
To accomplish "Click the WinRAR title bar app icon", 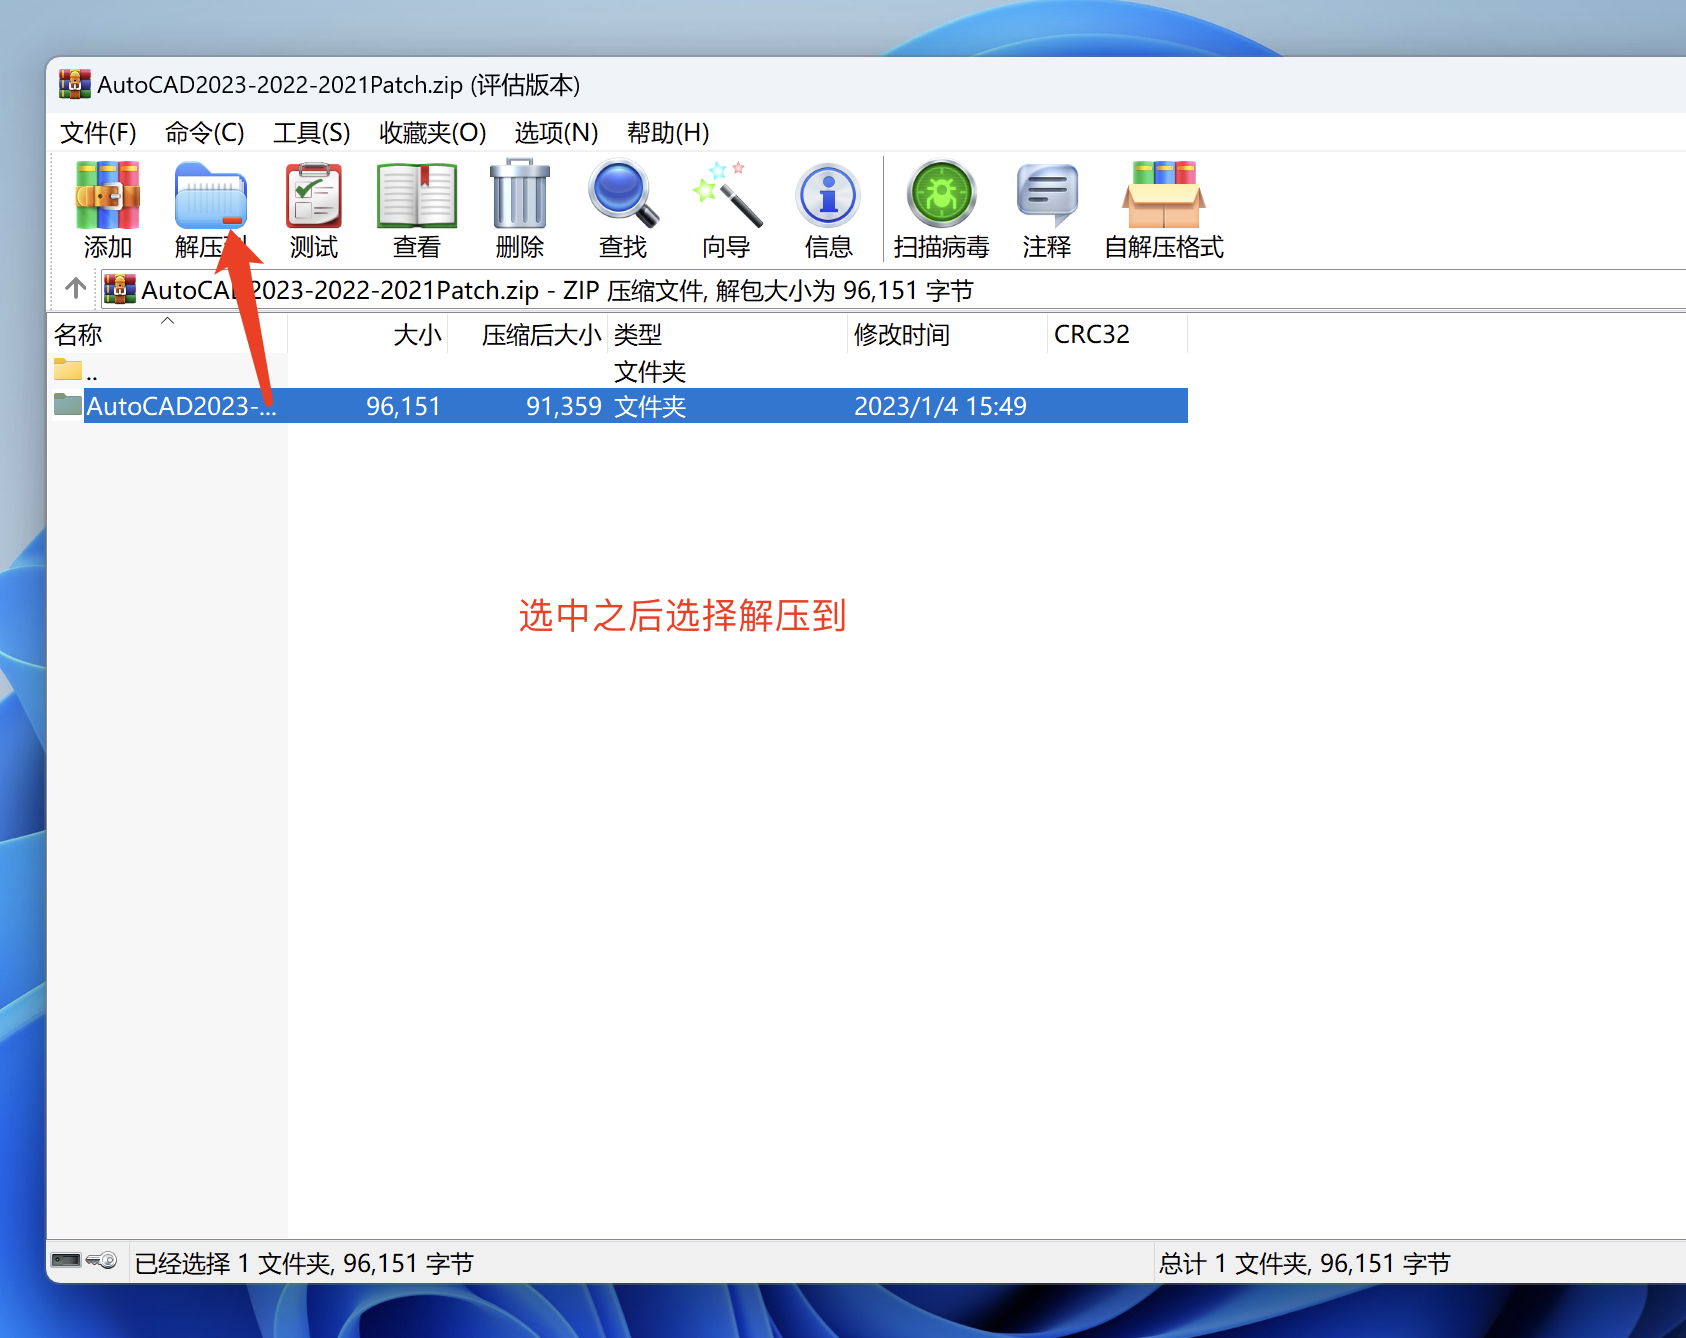I will (74, 84).
